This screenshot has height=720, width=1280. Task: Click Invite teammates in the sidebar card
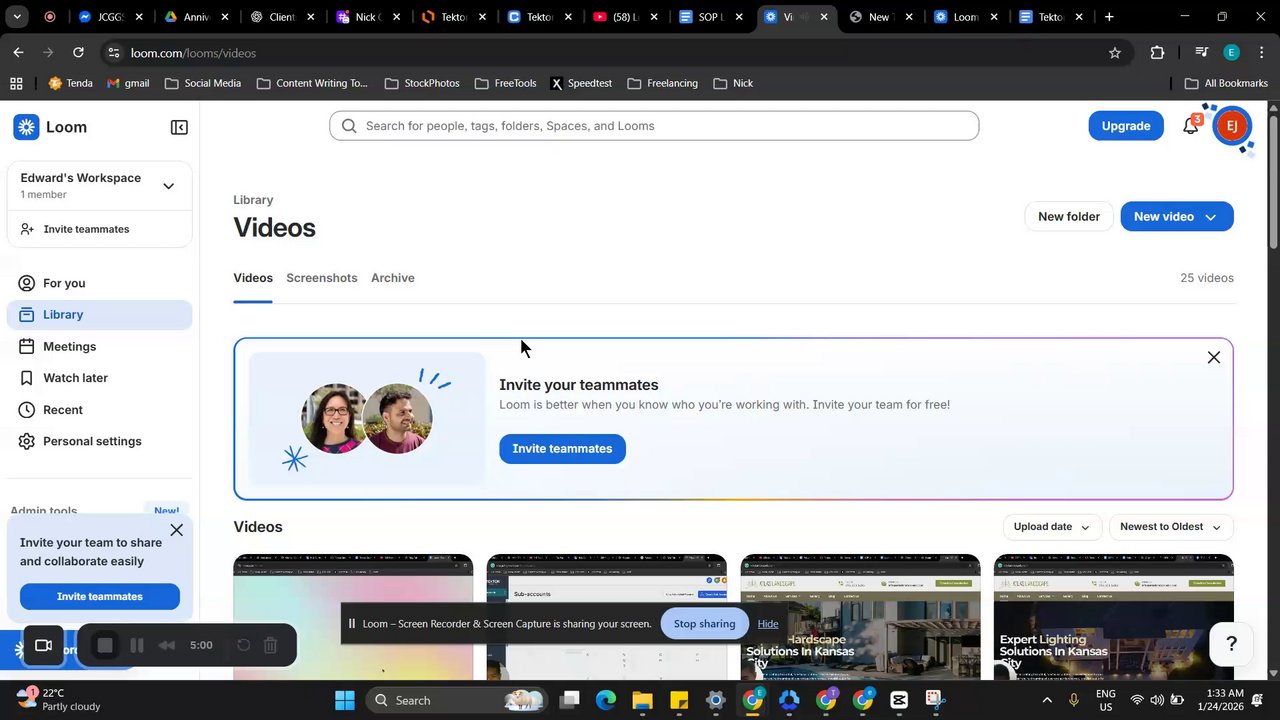tap(100, 597)
